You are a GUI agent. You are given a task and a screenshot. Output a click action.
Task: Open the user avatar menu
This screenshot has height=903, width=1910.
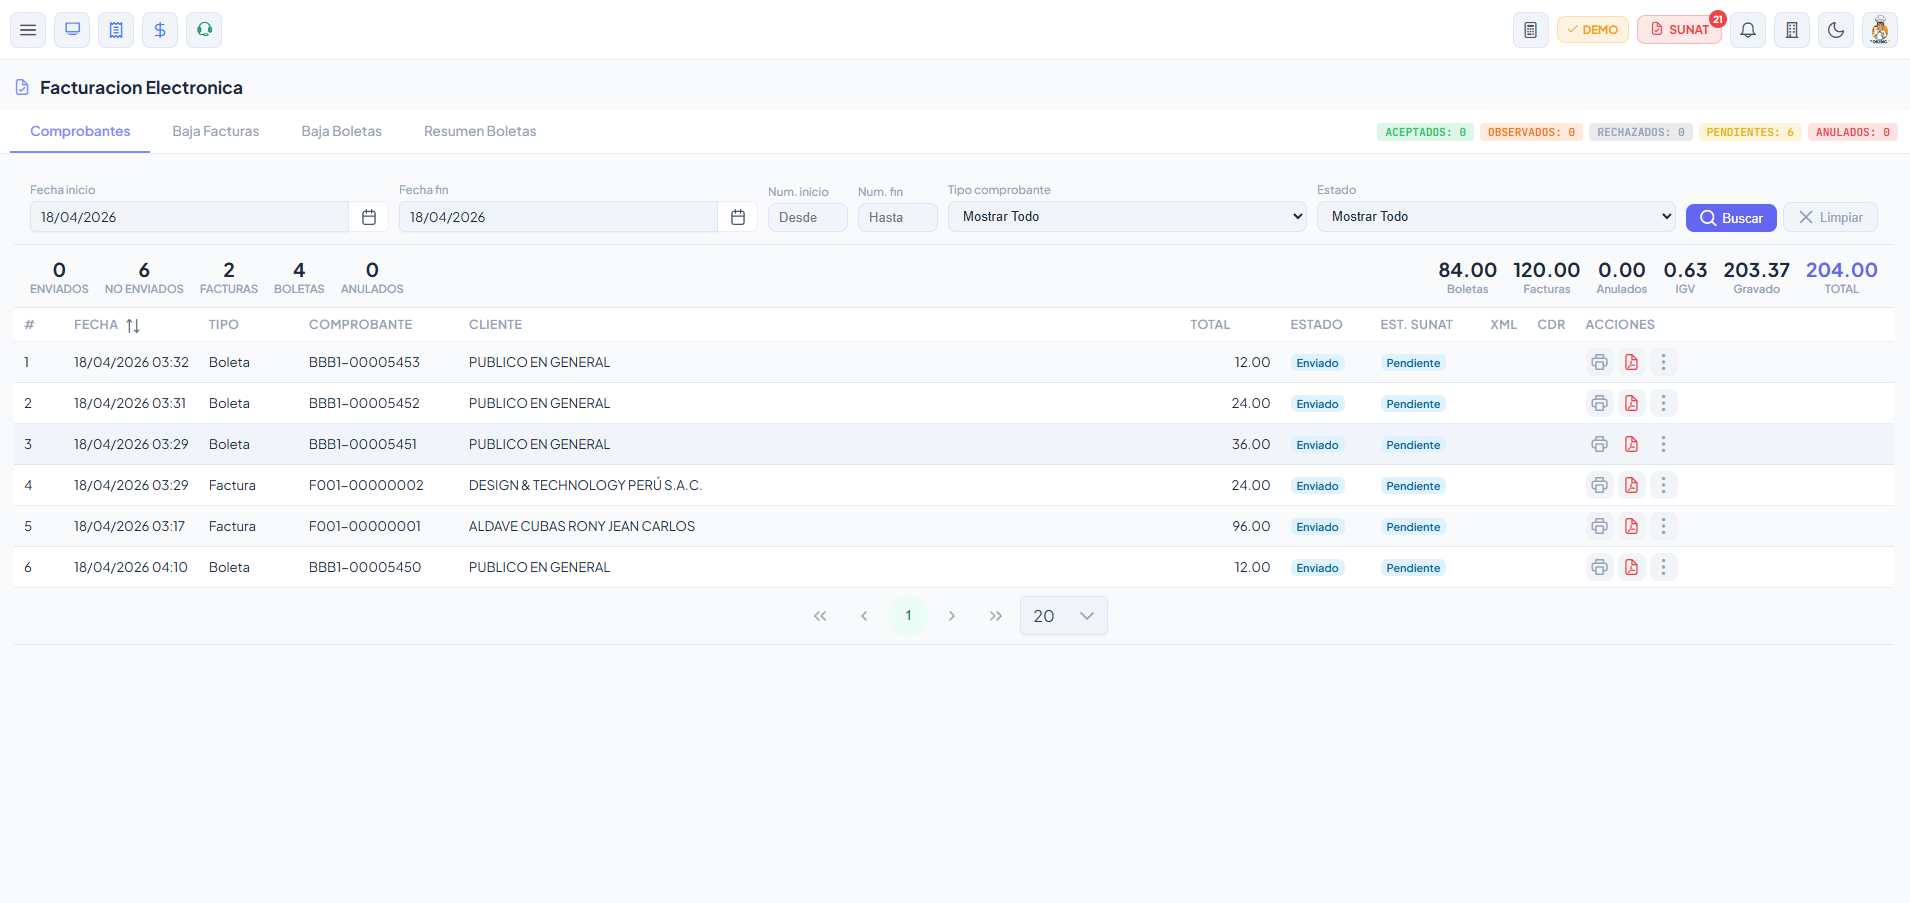click(x=1880, y=30)
